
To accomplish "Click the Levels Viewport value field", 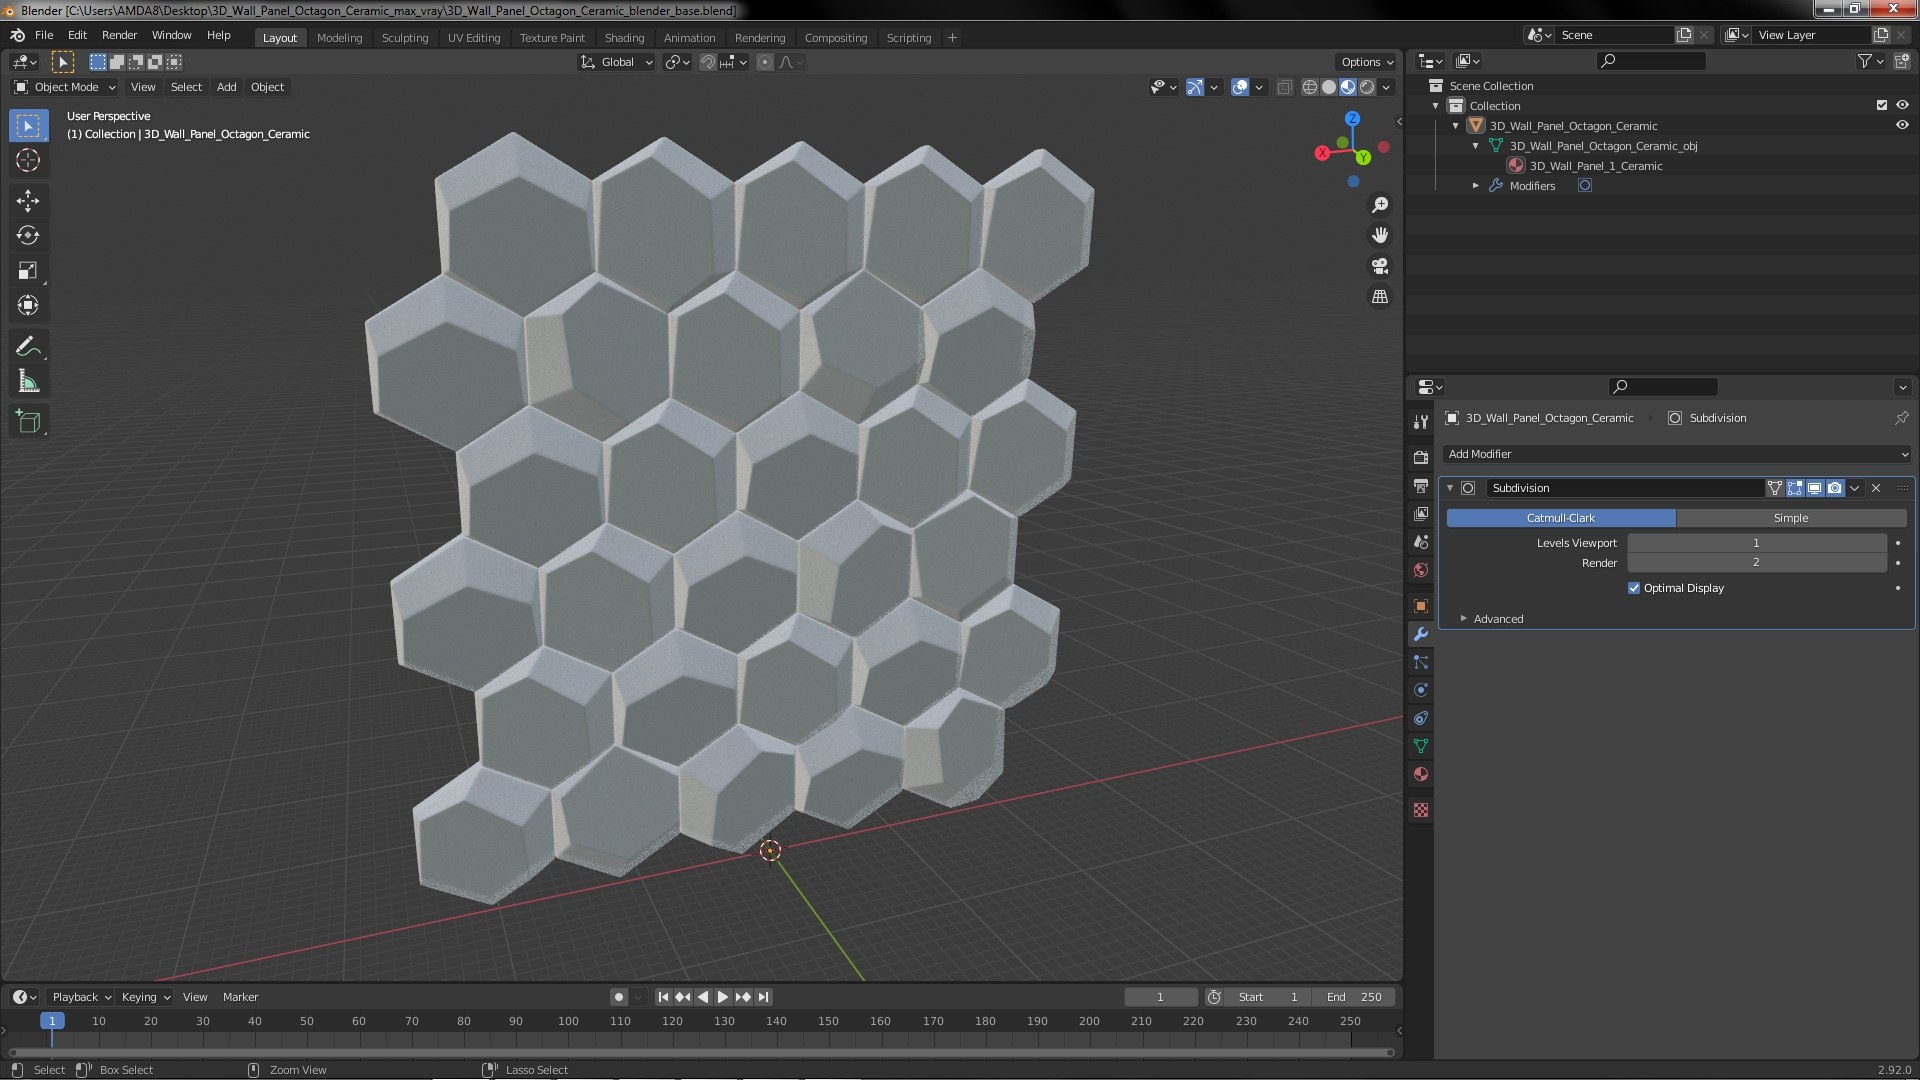I will 1756,543.
